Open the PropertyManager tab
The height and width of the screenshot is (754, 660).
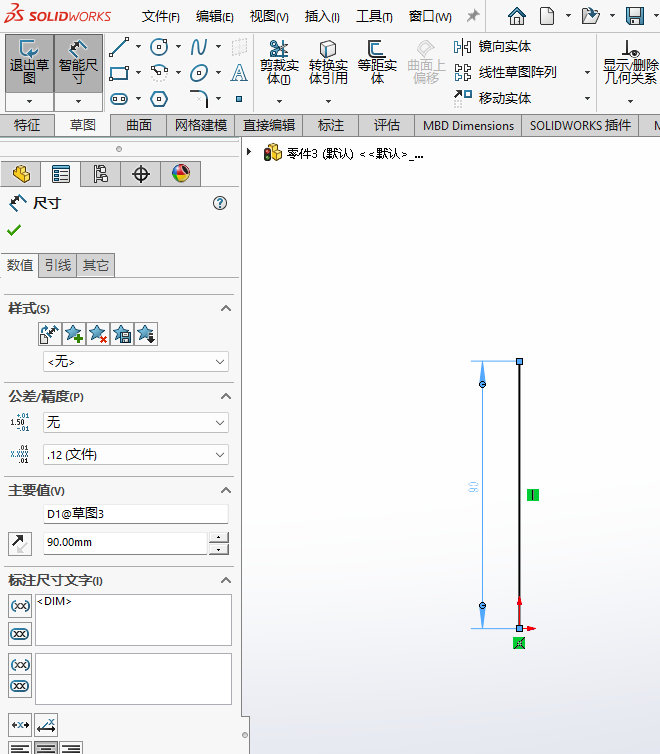pos(61,174)
